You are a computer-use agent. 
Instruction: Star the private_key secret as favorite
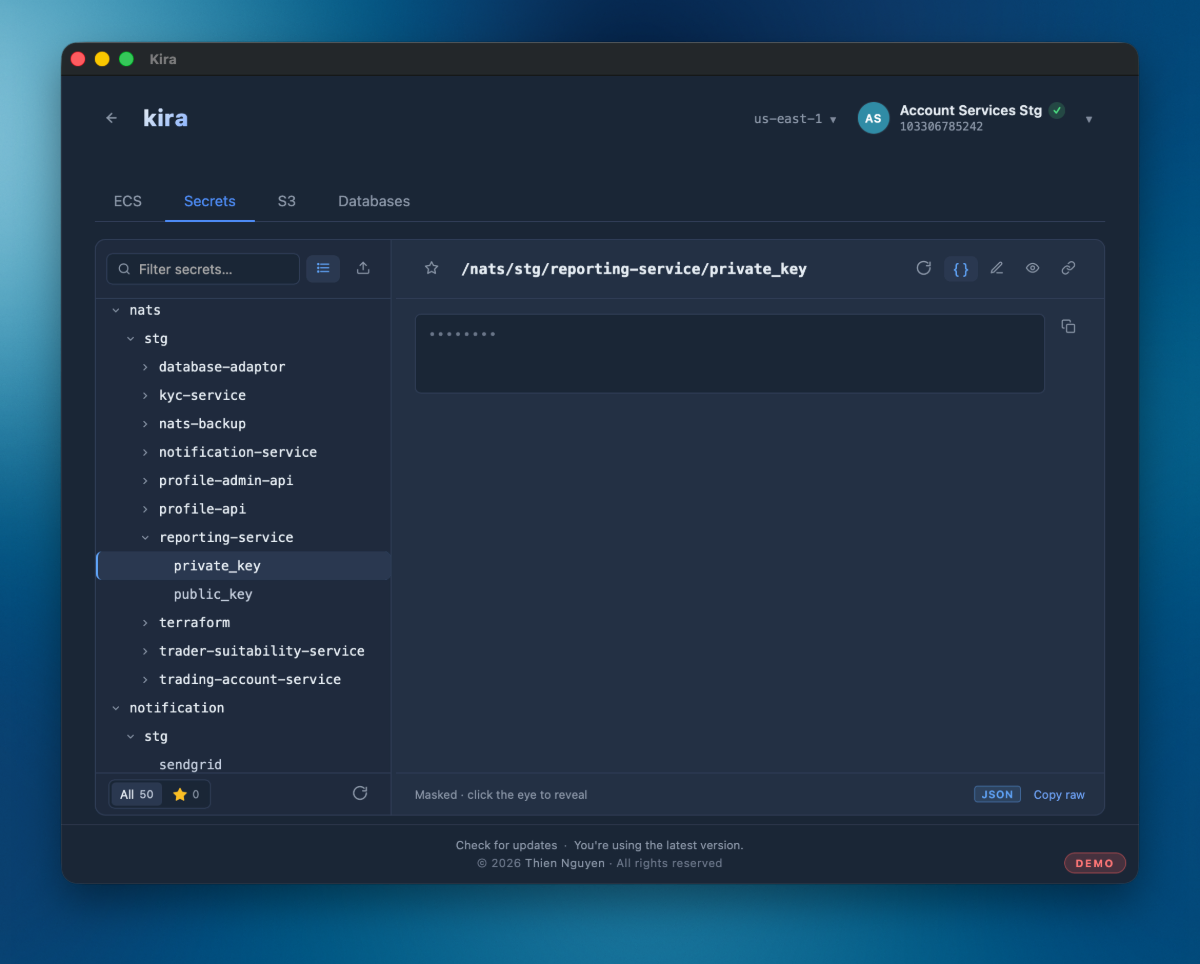coord(431,268)
